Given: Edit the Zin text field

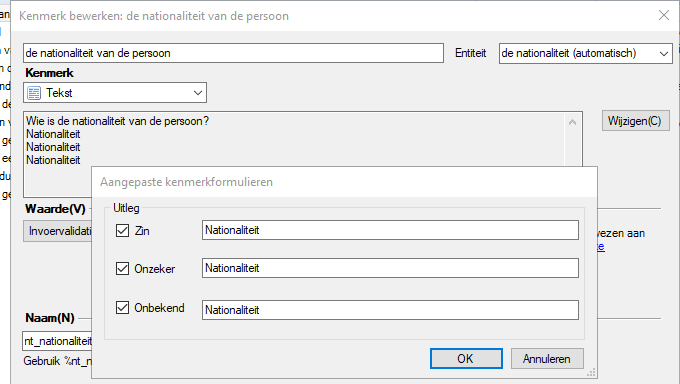Looking at the screenshot, I should (x=390, y=230).
